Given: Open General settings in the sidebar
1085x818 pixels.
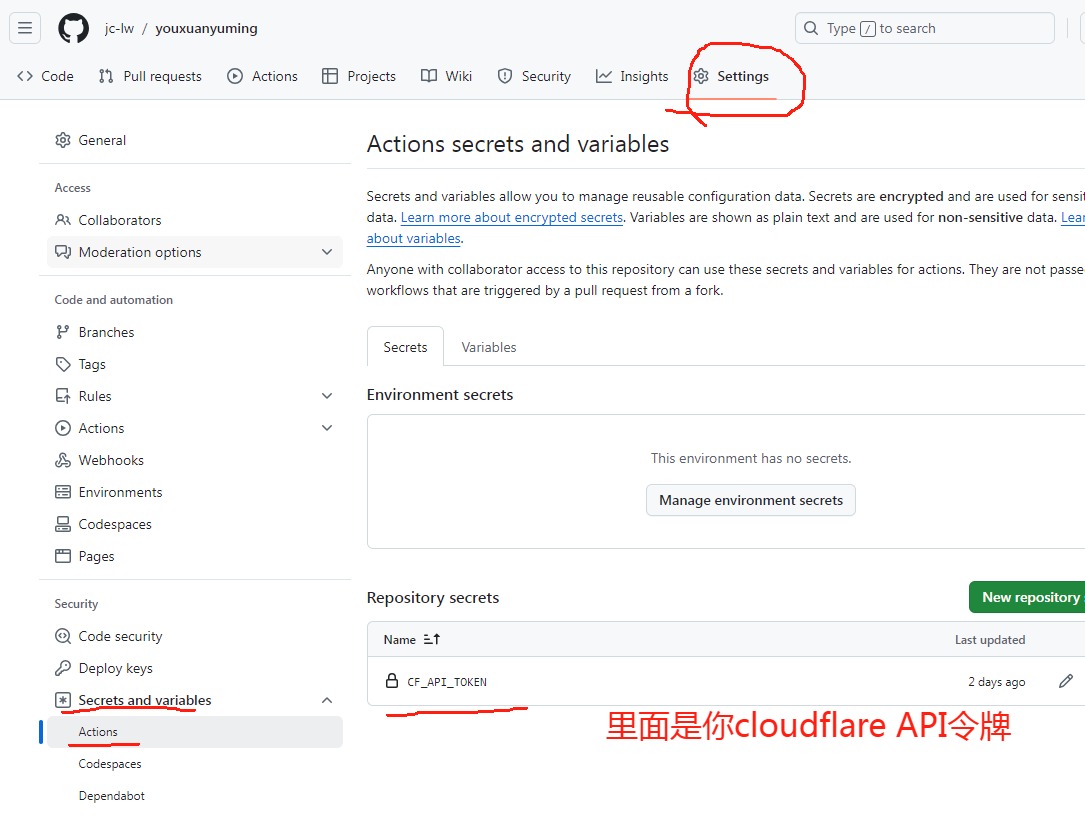Looking at the screenshot, I should click(x=102, y=140).
